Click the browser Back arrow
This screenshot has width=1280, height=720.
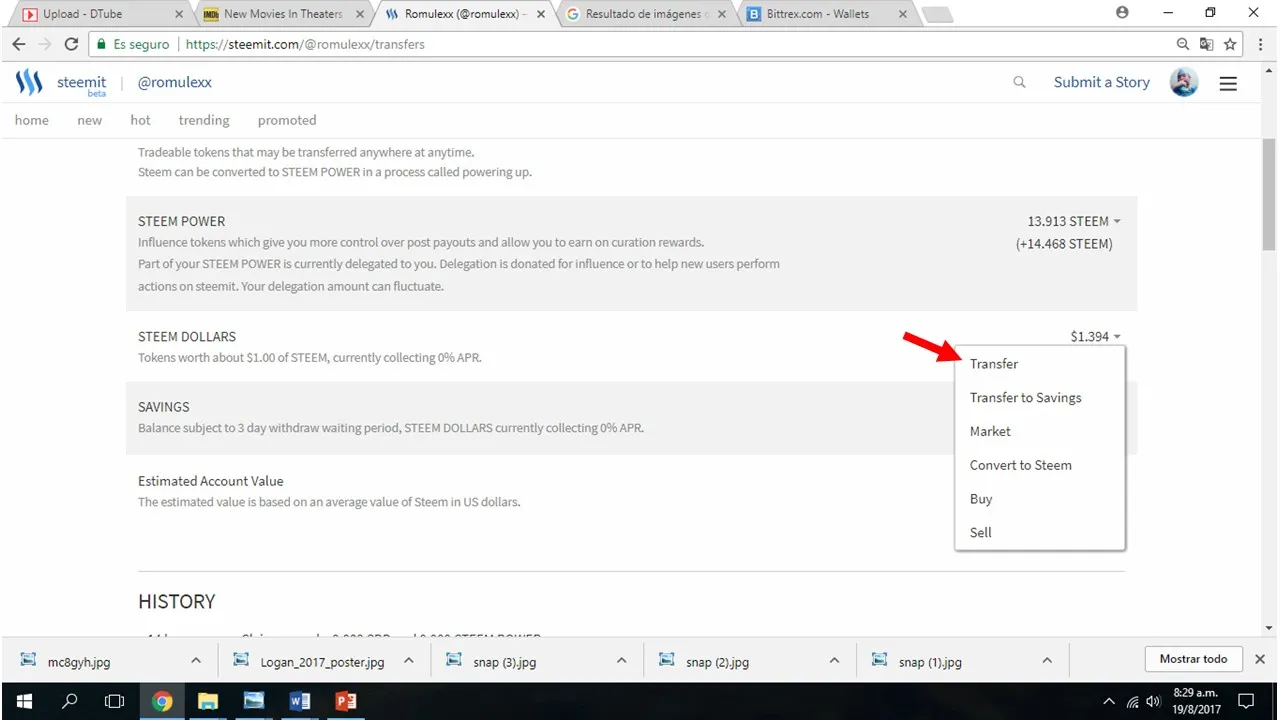[19, 44]
